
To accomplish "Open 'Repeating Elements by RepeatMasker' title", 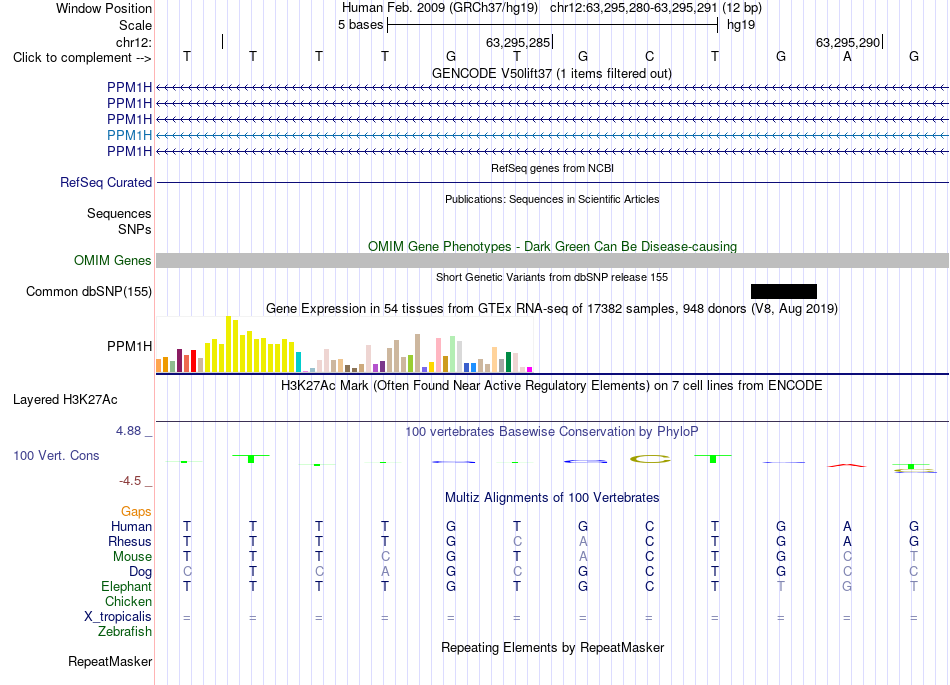I will pyautogui.click(x=552, y=647).
